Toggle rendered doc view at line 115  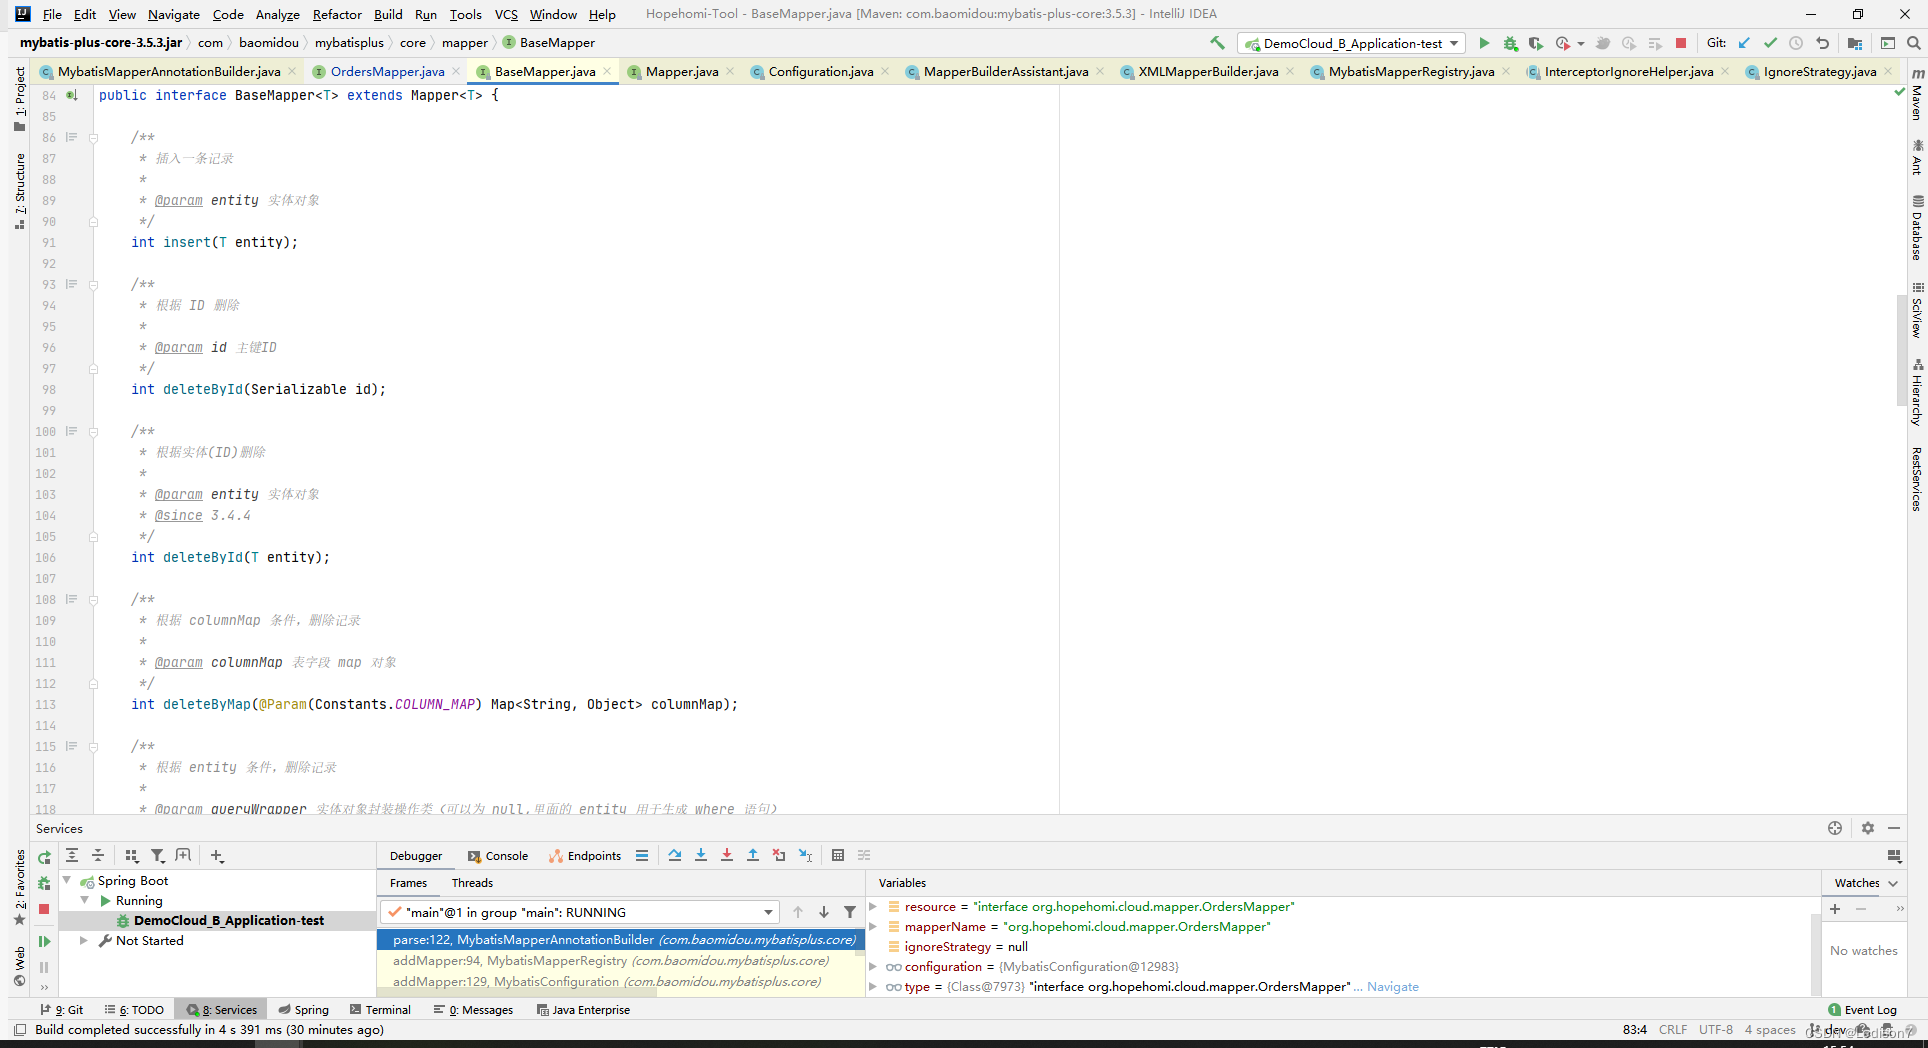72,747
